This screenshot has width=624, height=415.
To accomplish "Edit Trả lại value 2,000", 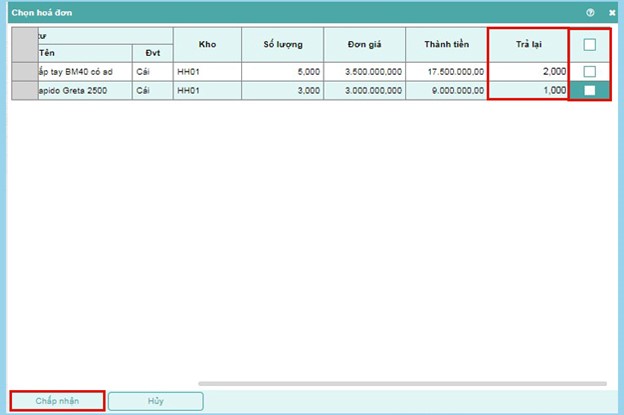I will pos(527,71).
